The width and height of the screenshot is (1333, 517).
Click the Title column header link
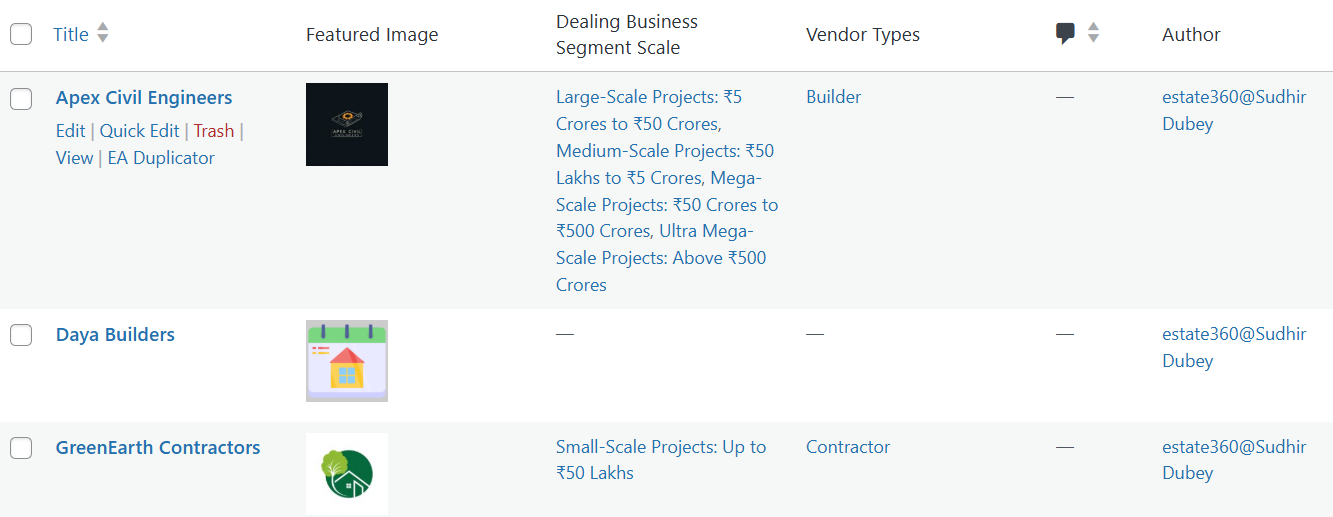pos(71,34)
